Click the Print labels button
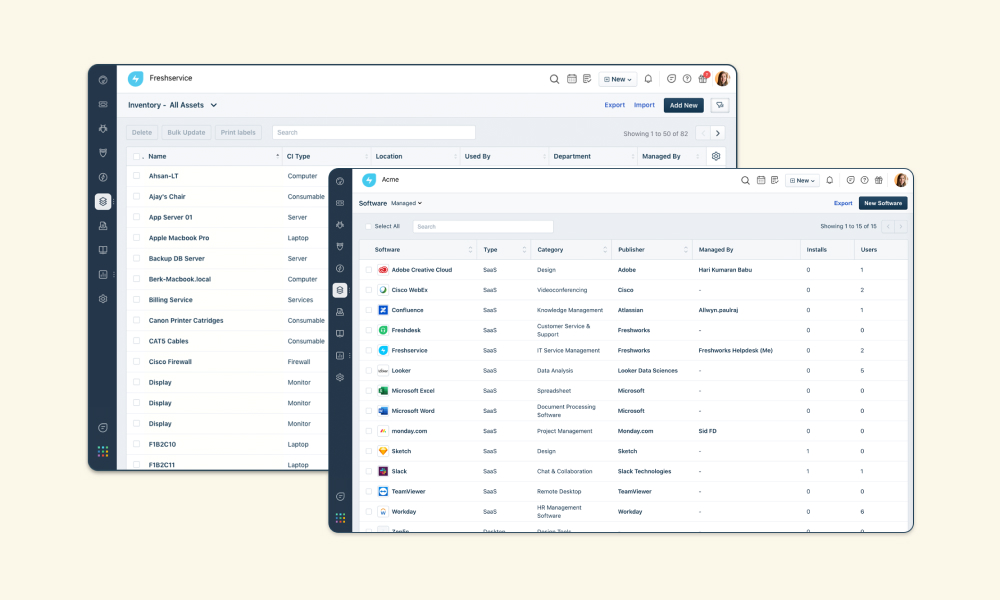 coord(238,133)
